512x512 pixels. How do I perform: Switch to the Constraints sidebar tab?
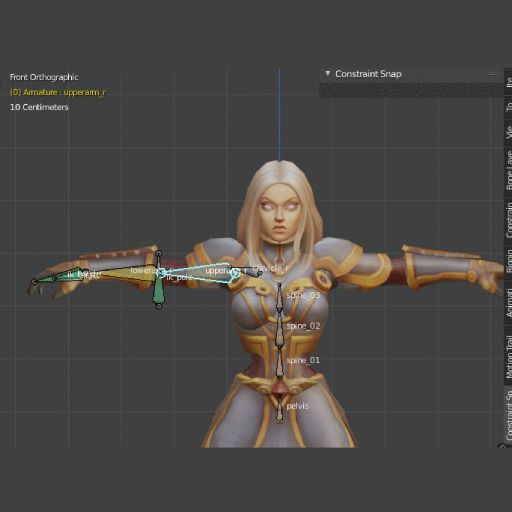pos(508,221)
